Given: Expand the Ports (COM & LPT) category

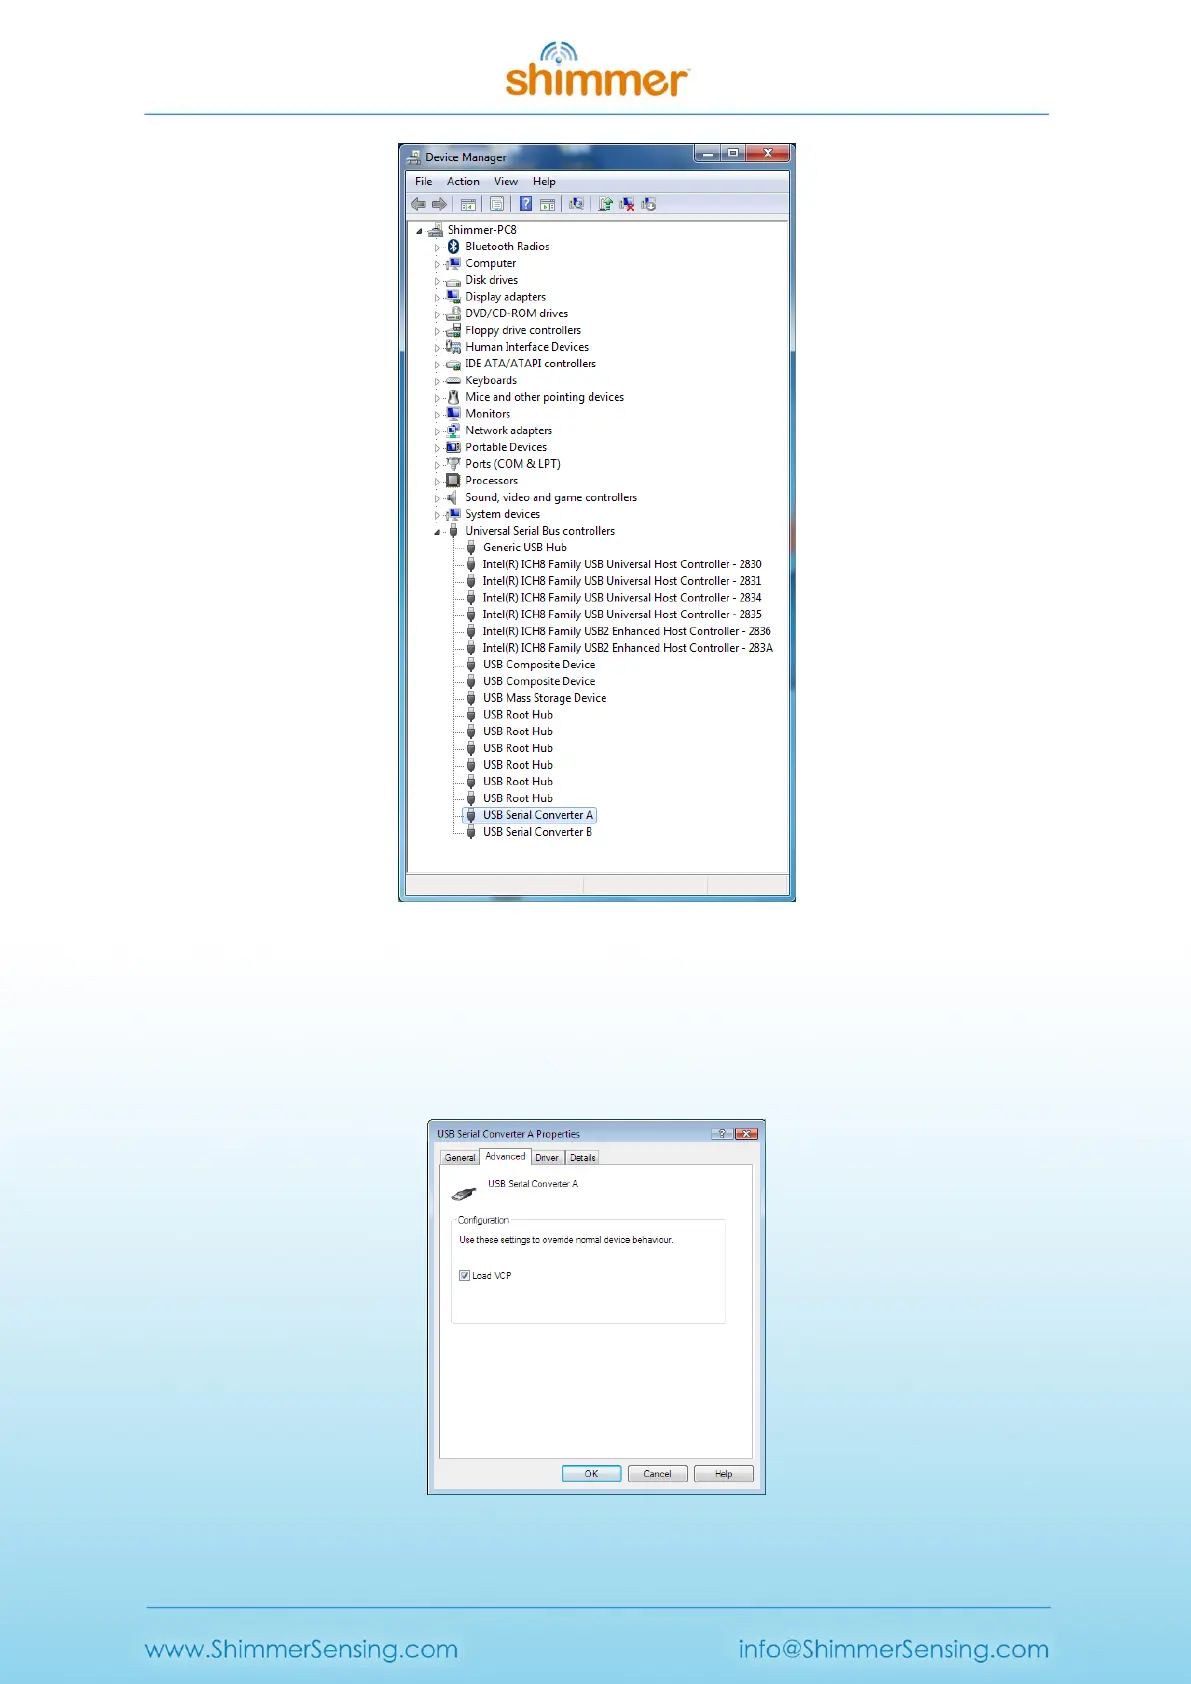Looking at the screenshot, I should pos(437,465).
